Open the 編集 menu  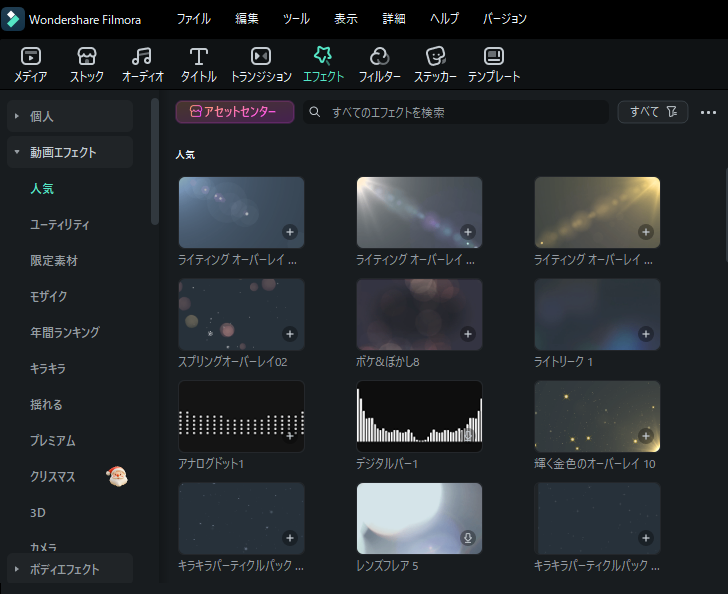click(x=247, y=19)
